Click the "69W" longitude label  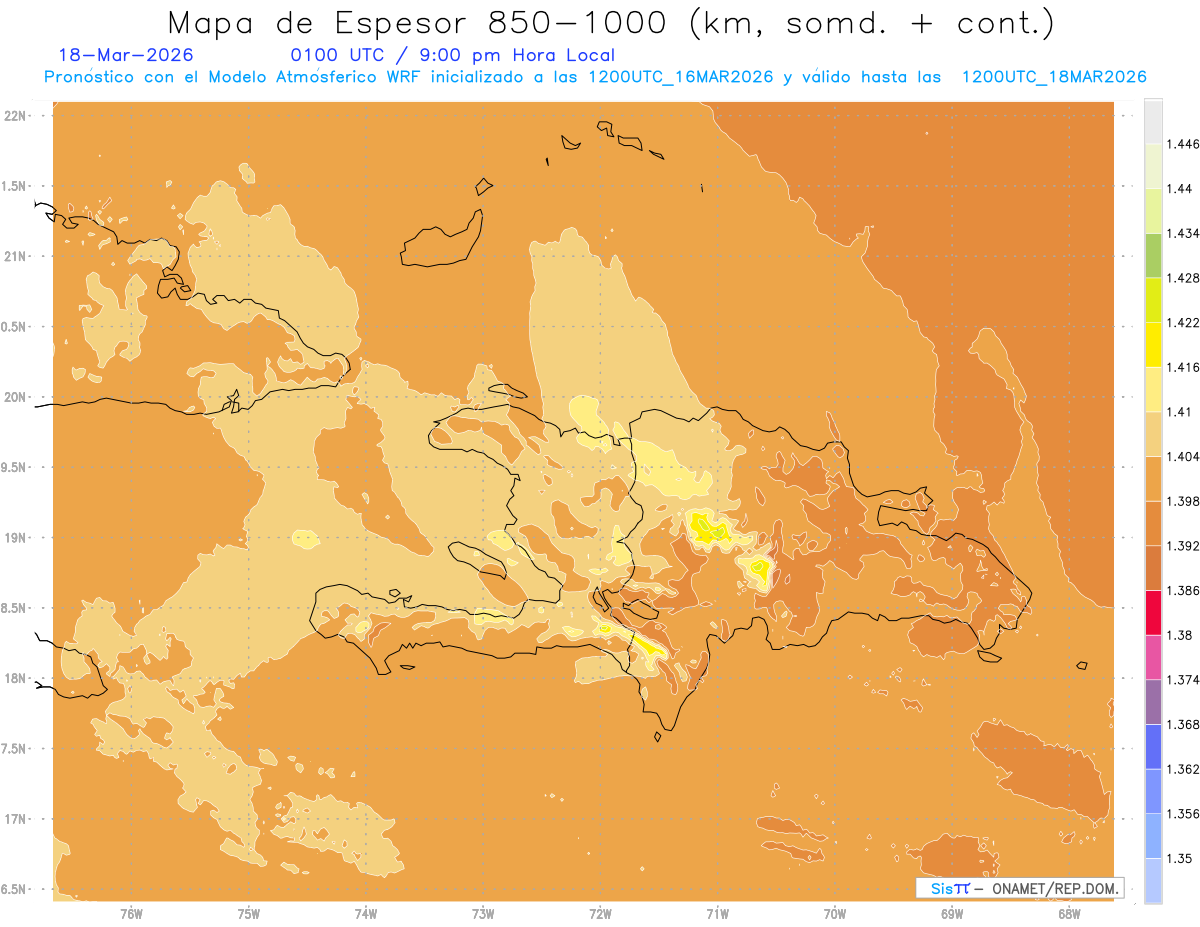click(x=952, y=913)
